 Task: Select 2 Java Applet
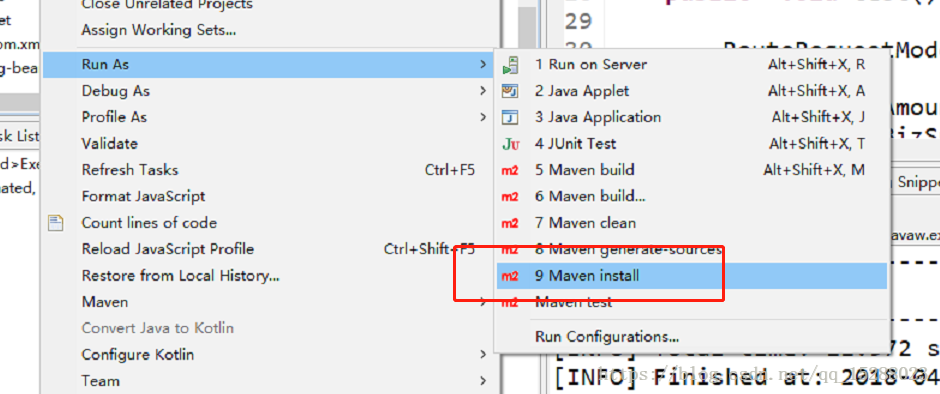(x=692, y=91)
